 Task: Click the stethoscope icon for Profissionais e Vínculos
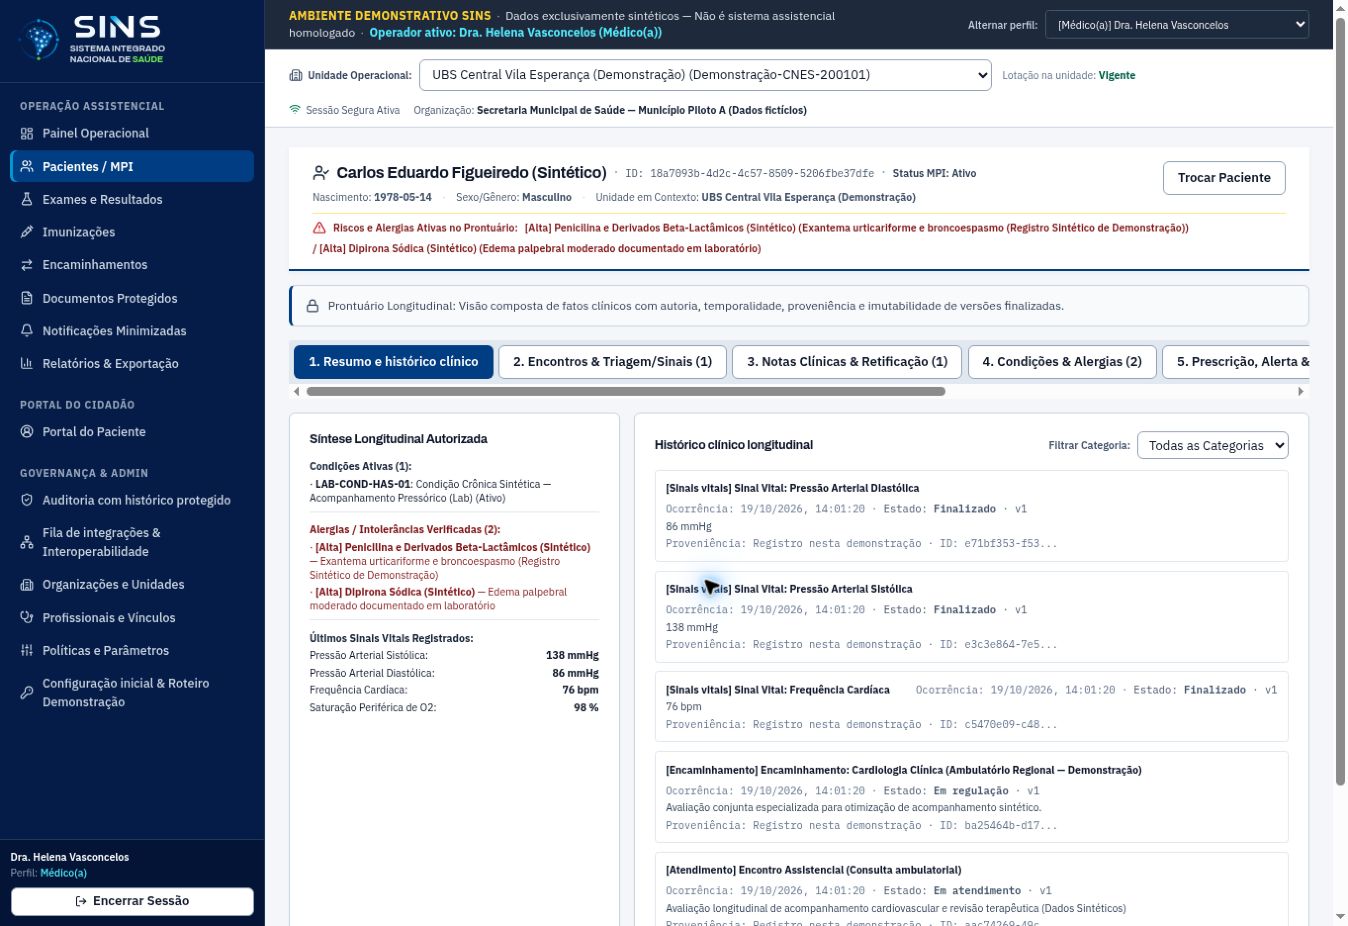pos(27,618)
